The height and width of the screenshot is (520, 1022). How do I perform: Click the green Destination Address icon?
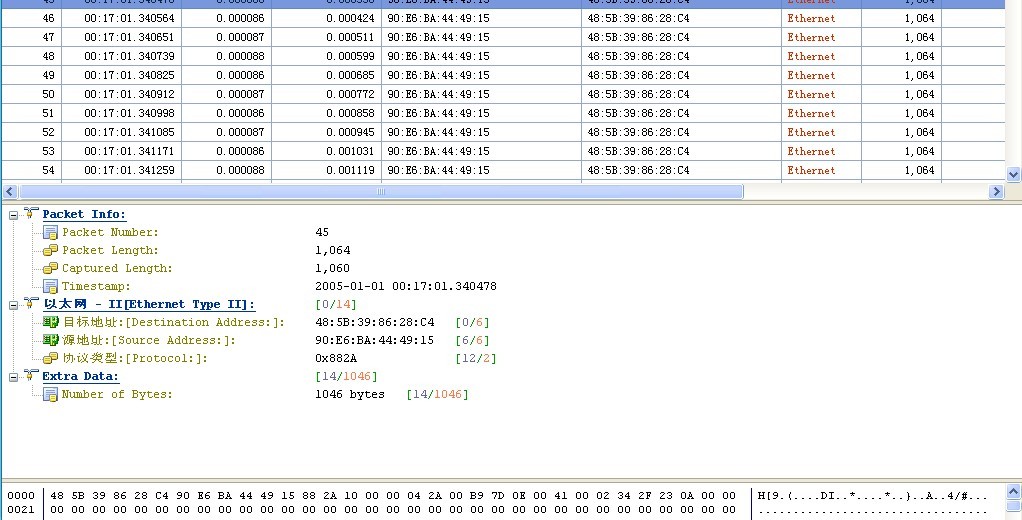[x=50, y=322]
